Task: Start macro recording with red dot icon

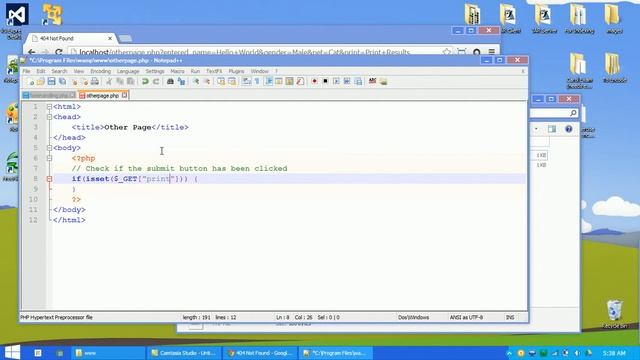Action: pos(314,82)
